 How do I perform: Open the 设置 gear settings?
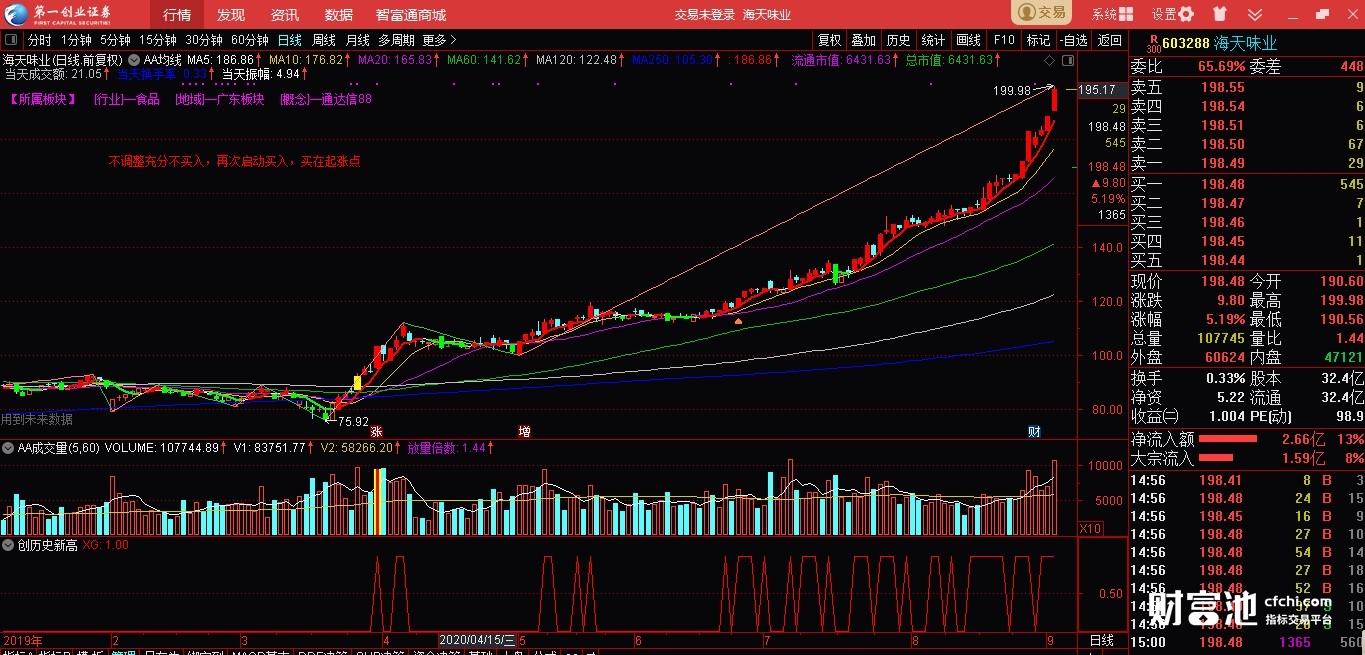coord(1187,14)
